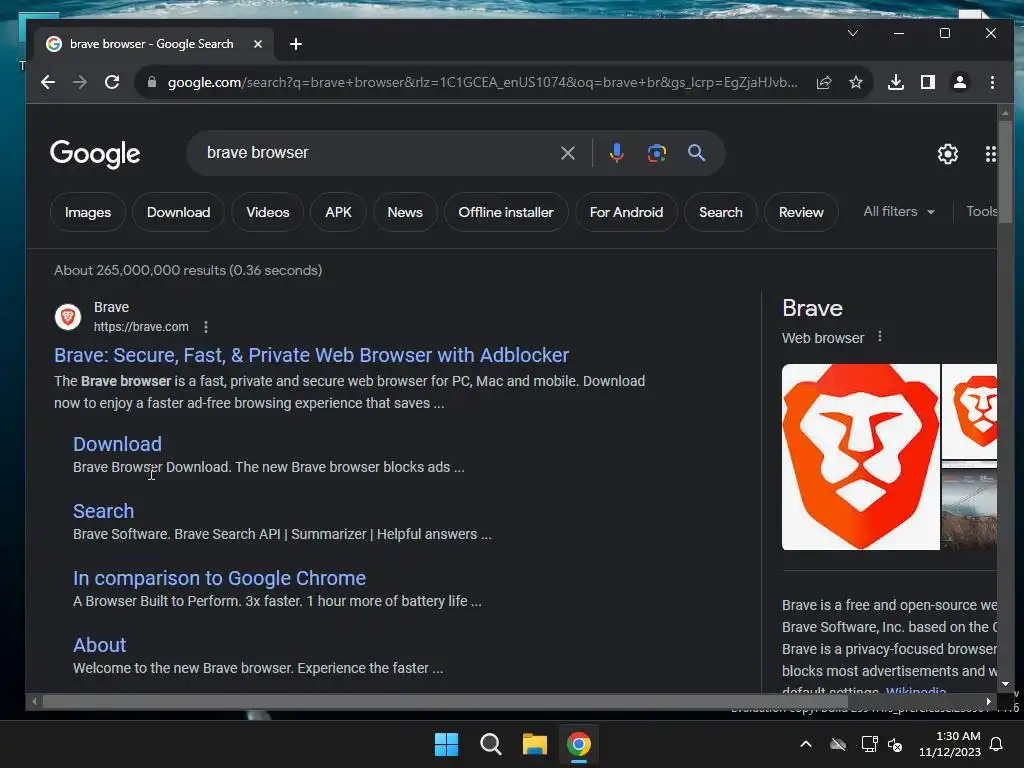Choose the For Android chip

626,212
